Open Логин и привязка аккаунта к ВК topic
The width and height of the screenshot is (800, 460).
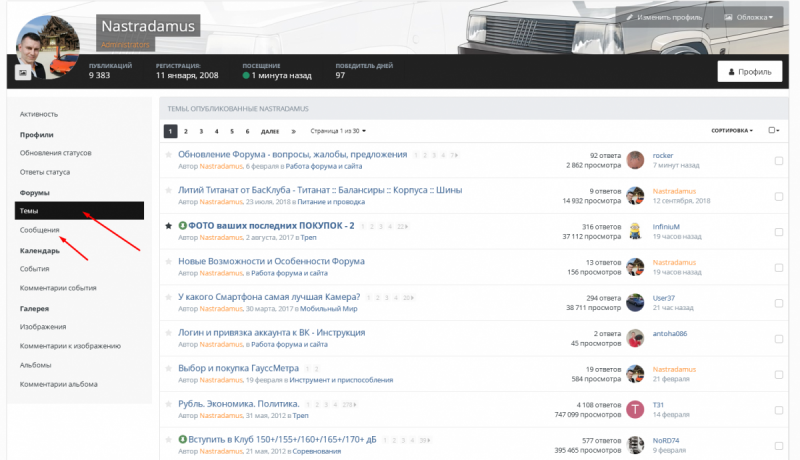tap(271, 333)
